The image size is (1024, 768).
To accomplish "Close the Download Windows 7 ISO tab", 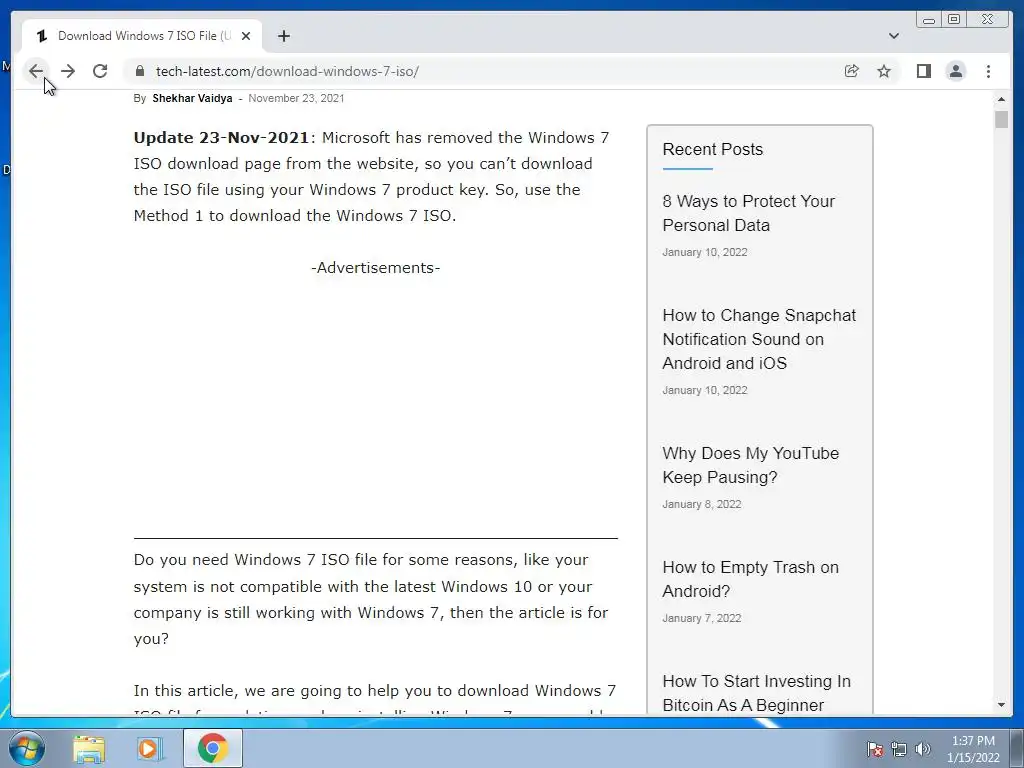I will coord(246,36).
